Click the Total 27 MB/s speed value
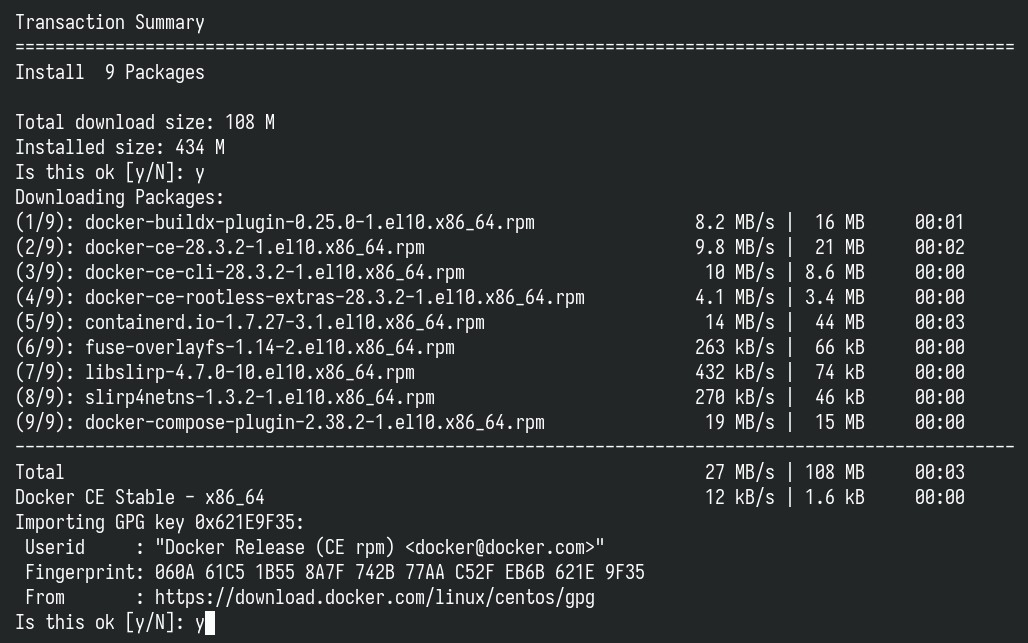The height and width of the screenshot is (643, 1028). (740, 473)
